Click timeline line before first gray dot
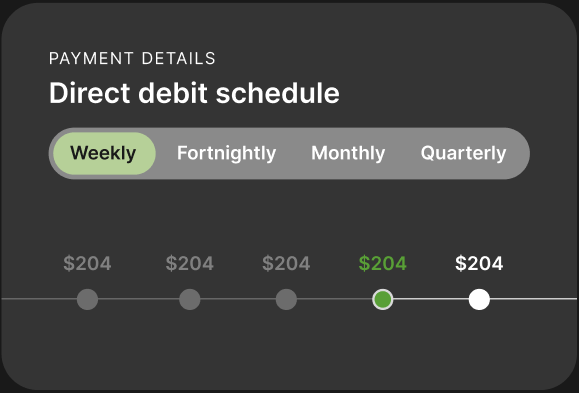 (x=39, y=299)
